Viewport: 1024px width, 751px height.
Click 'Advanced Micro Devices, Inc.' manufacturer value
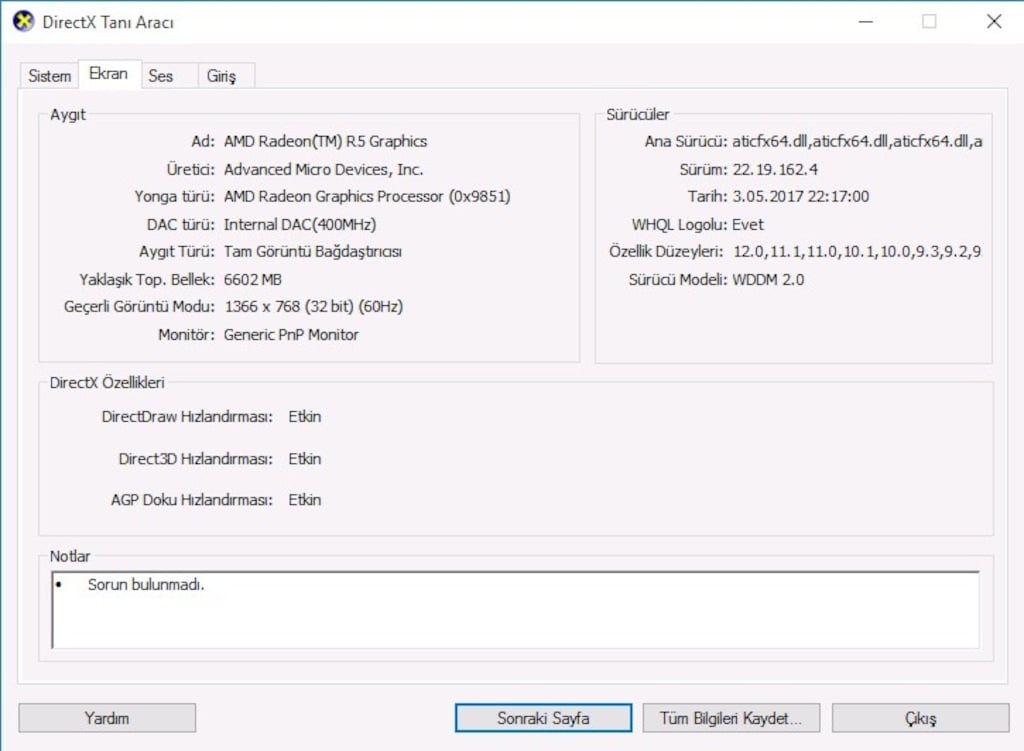[x=323, y=169]
